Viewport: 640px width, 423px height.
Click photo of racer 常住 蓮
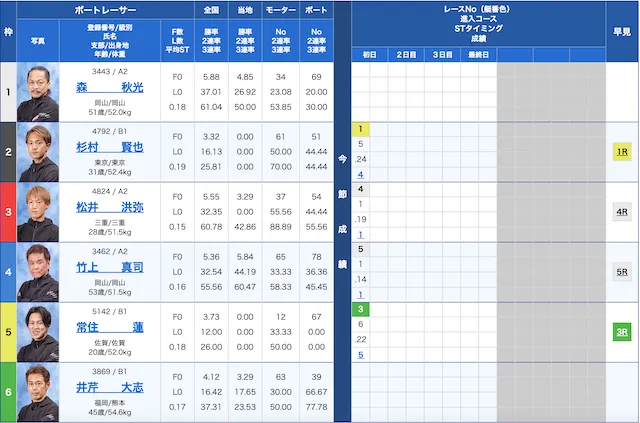[38, 332]
